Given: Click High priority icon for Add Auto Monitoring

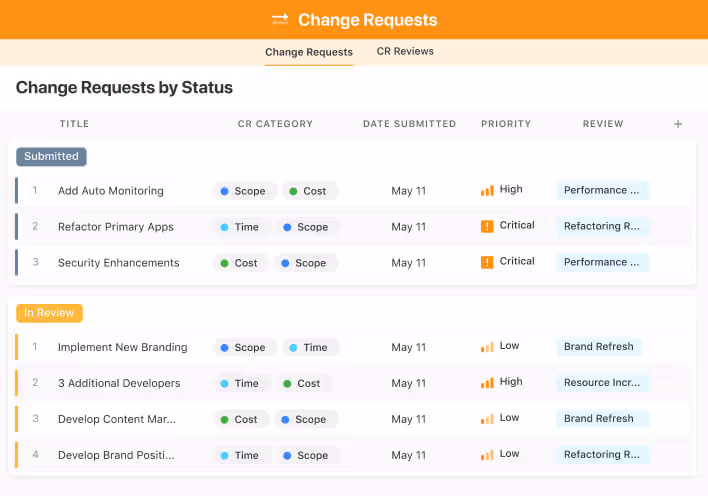Looking at the screenshot, I should 487,190.
